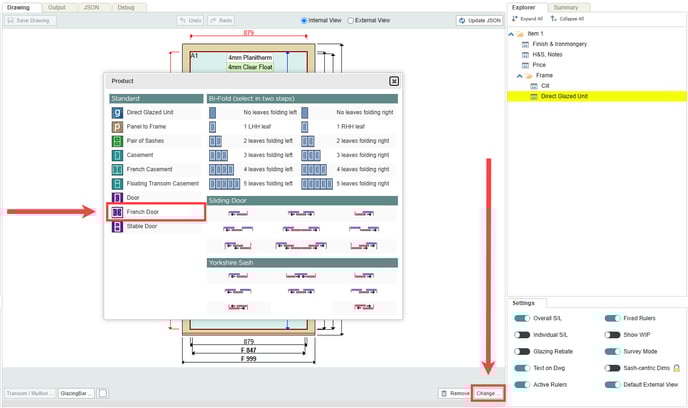Close the Product dialog
Image resolution: width=688 pixels, height=408 pixels.
(394, 81)
